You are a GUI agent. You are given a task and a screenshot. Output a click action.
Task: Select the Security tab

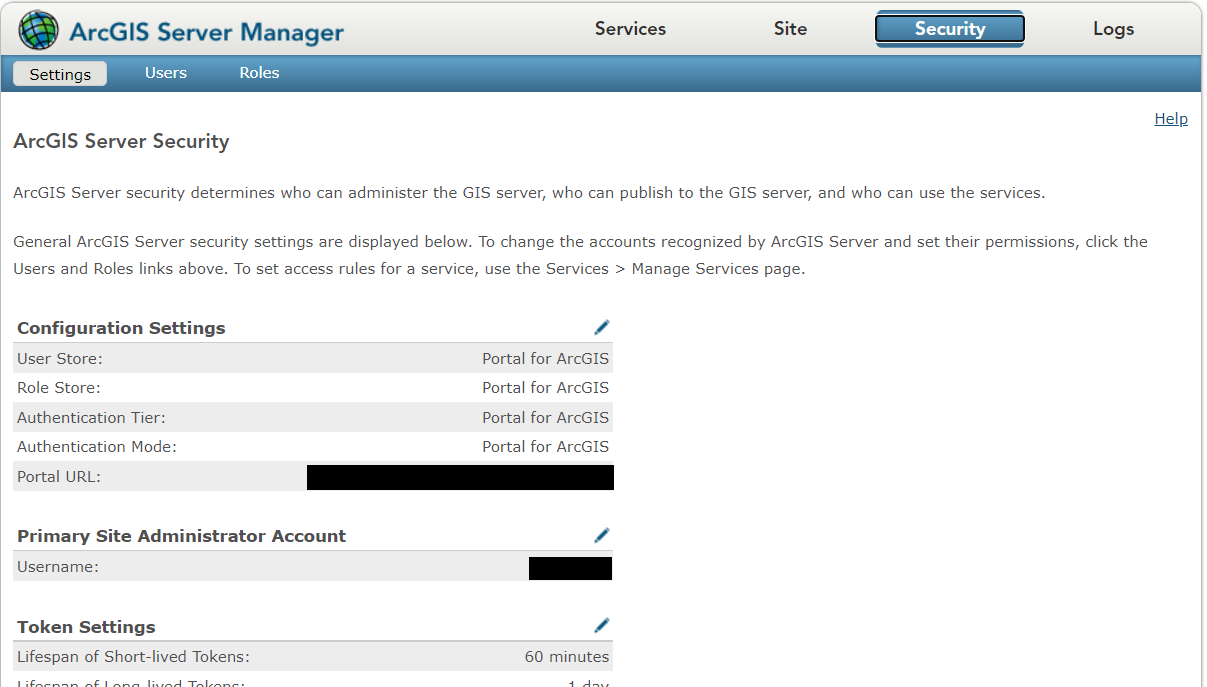[948, 29]
